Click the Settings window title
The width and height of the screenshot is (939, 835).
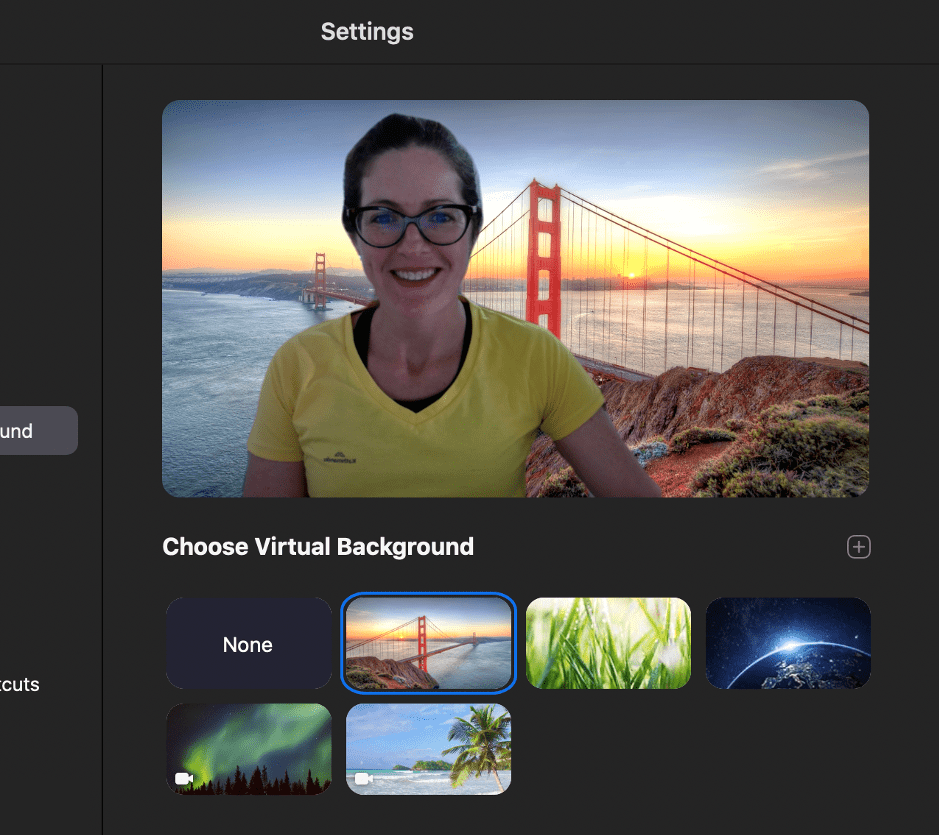(367, 32)
